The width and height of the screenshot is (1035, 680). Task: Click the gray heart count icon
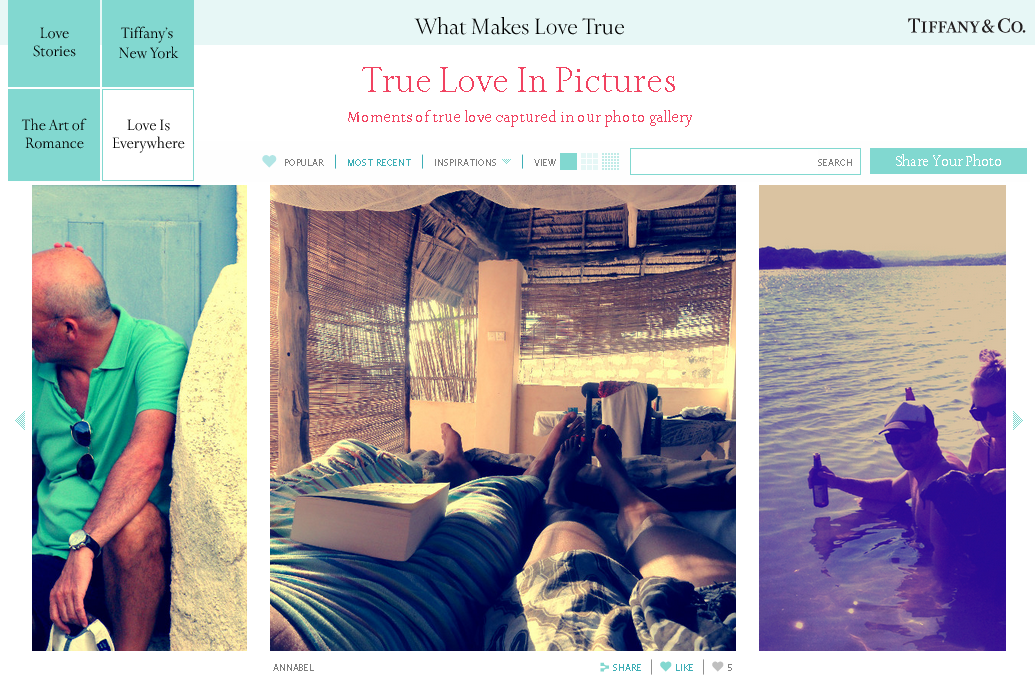[718, 667]
